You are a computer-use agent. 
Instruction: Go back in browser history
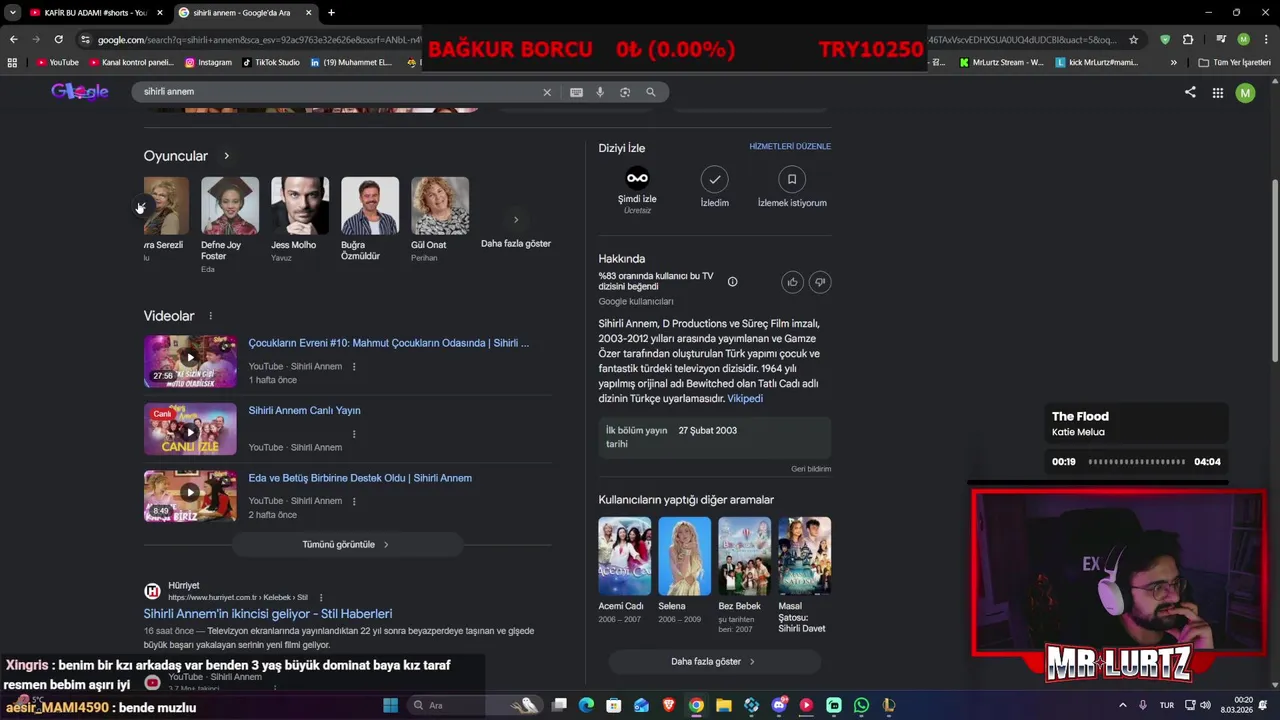(13, 39)
